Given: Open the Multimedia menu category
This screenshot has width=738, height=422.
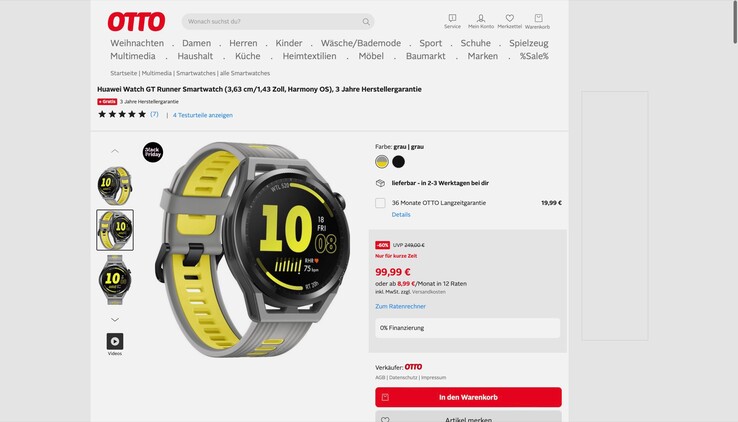Looking at the screenshot, I should (133, 56).
